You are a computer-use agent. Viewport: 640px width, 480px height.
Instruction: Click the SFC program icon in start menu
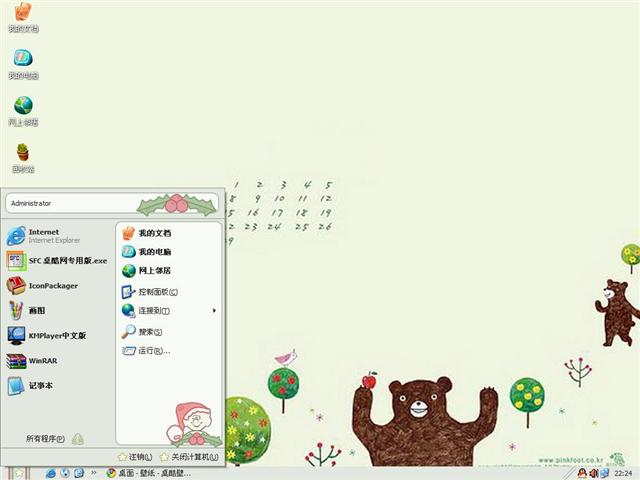(x=16, y=261)
